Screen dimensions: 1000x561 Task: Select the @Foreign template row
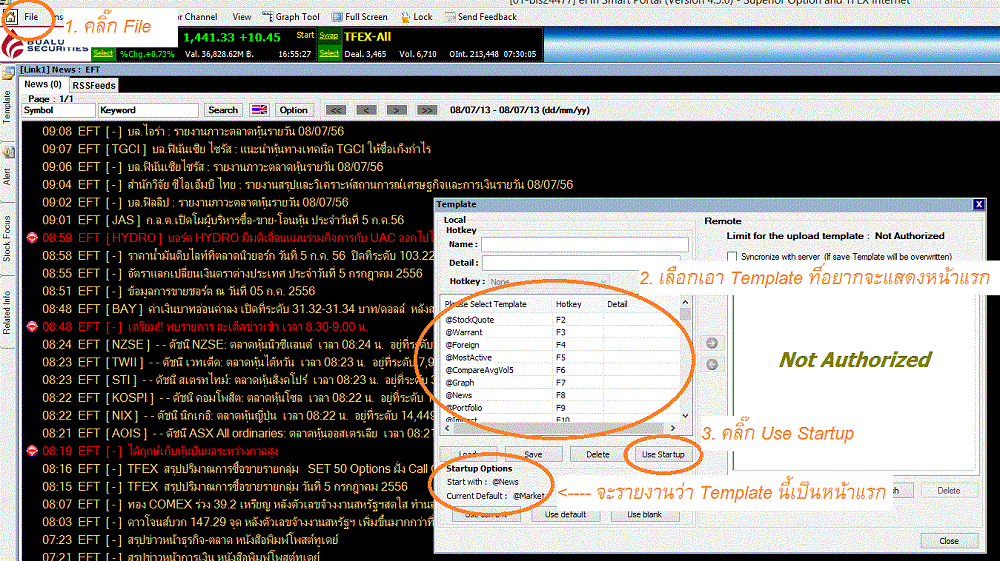(561, 345)
